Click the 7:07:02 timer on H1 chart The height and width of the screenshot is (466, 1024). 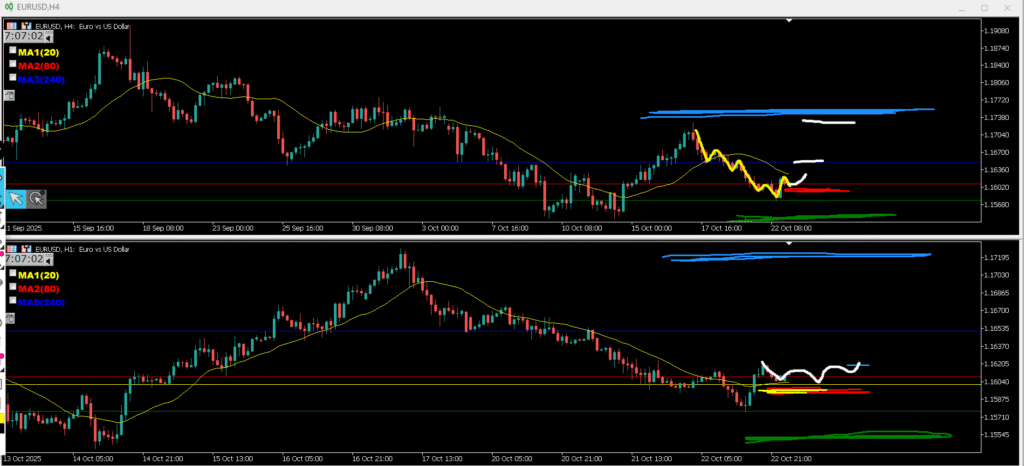click(24, 259)
